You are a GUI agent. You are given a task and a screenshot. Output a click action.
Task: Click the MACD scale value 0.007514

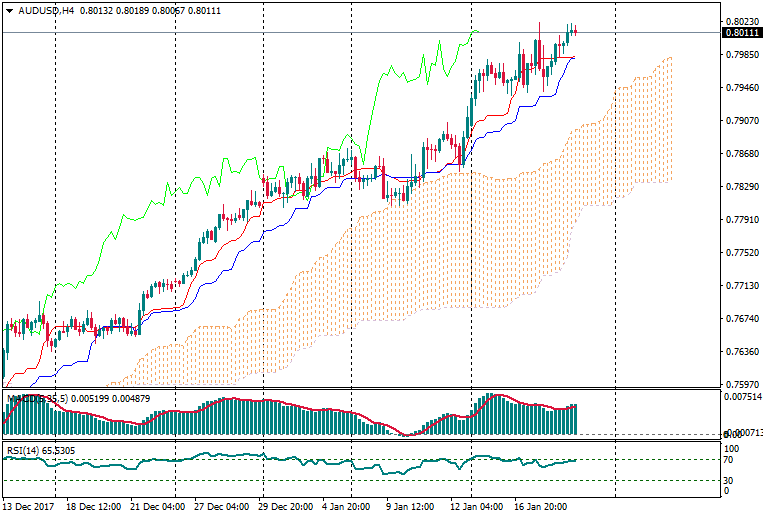point(741,396)
